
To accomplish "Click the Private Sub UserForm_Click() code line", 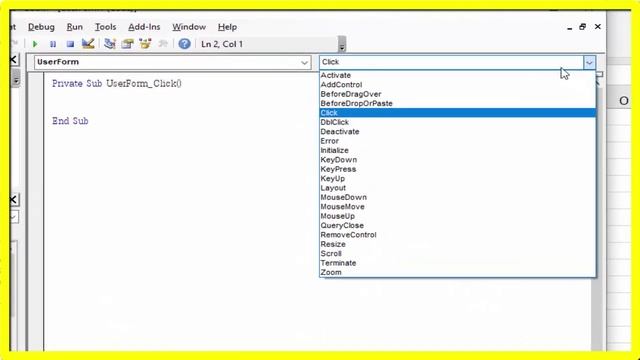I will [x=117, y=84].
